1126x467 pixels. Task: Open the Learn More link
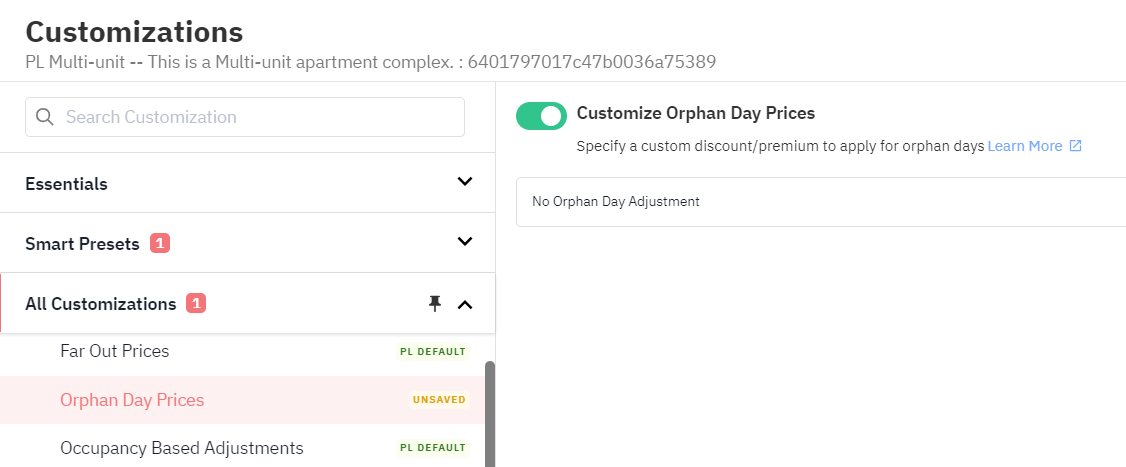(x=1025, y=146)
